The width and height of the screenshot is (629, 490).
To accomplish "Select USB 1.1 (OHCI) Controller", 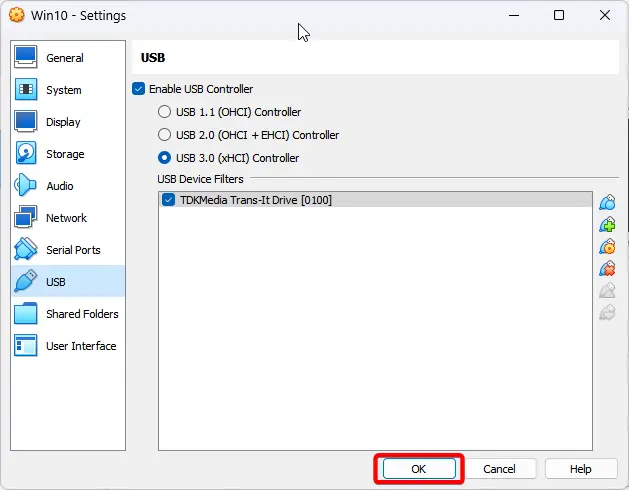I will pyautogui.click(x=164, y=112).
